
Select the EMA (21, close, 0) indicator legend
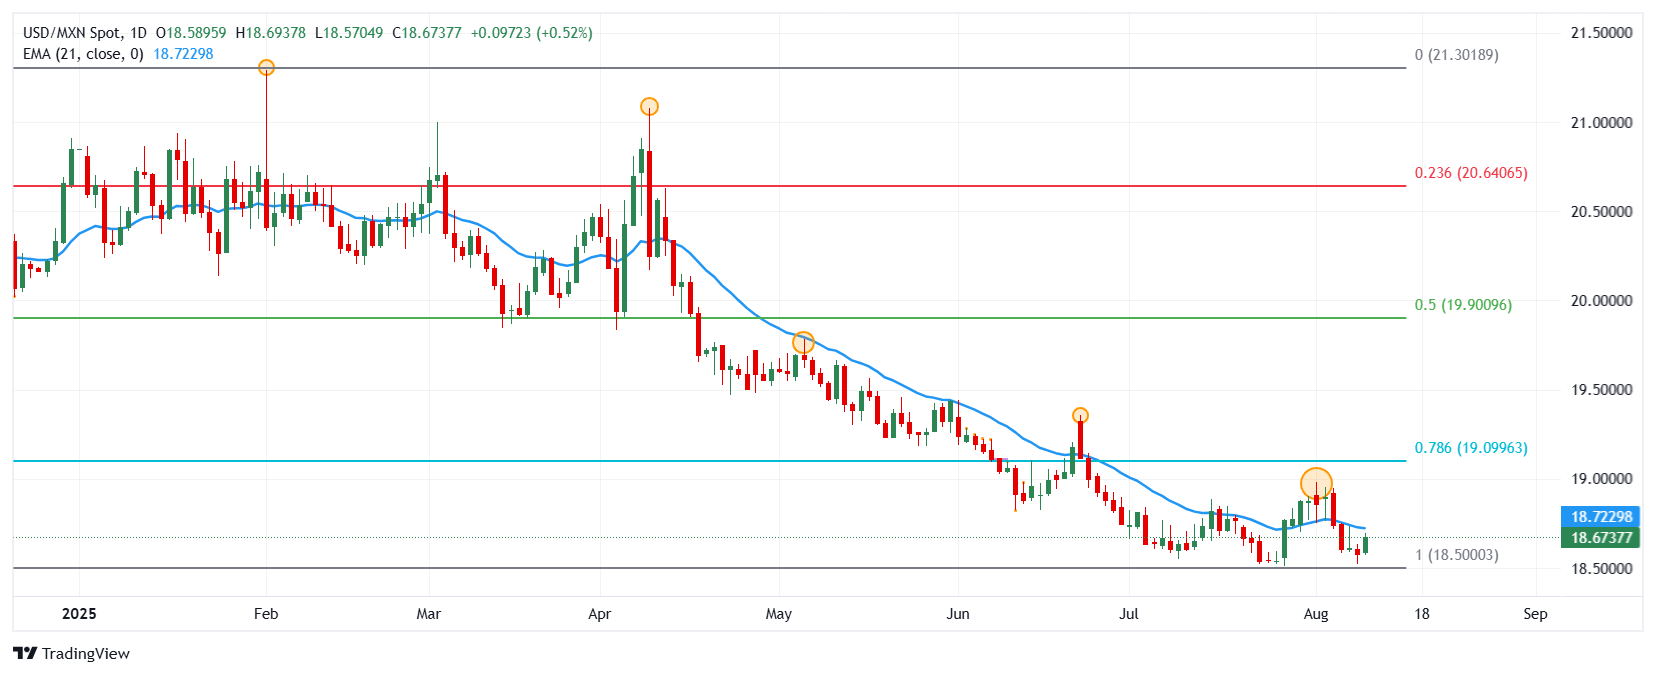[83, 54]
